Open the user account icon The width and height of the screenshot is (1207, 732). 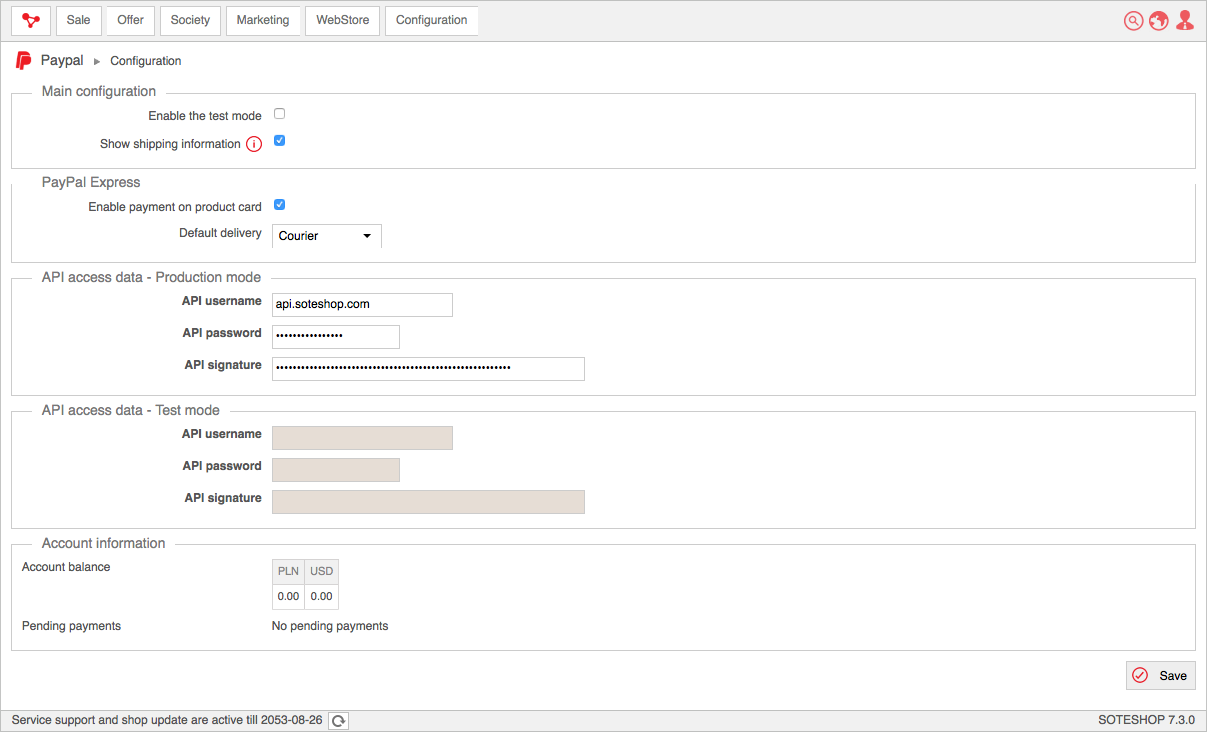coord(1185,21)
